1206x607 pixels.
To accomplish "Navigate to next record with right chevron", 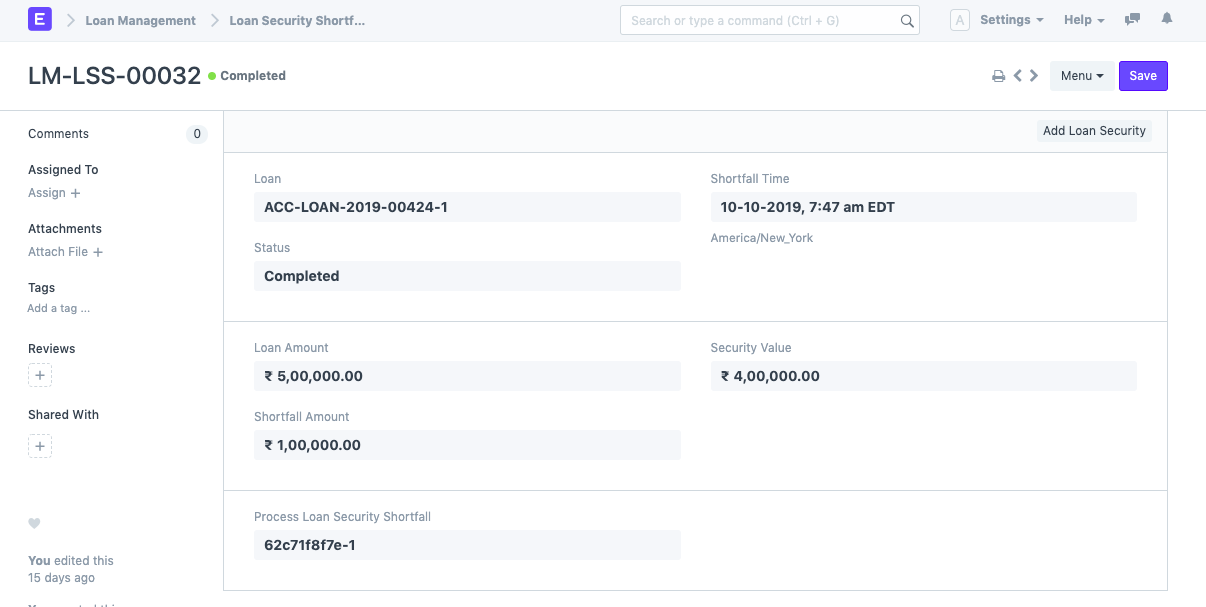I will coord(1034,75).
